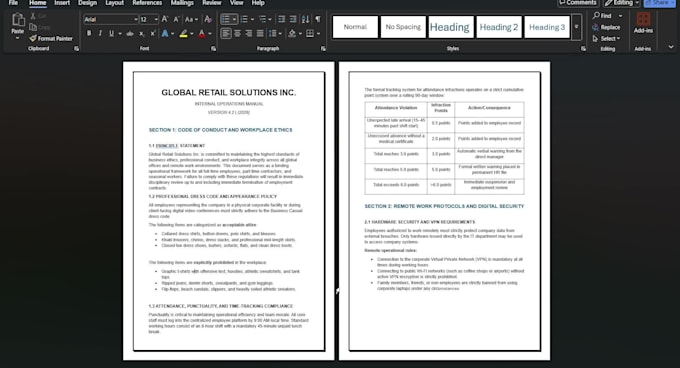This screenshot has width=680, height=368.
Task: Apply subscript formatting
Action: pos(141,34)
